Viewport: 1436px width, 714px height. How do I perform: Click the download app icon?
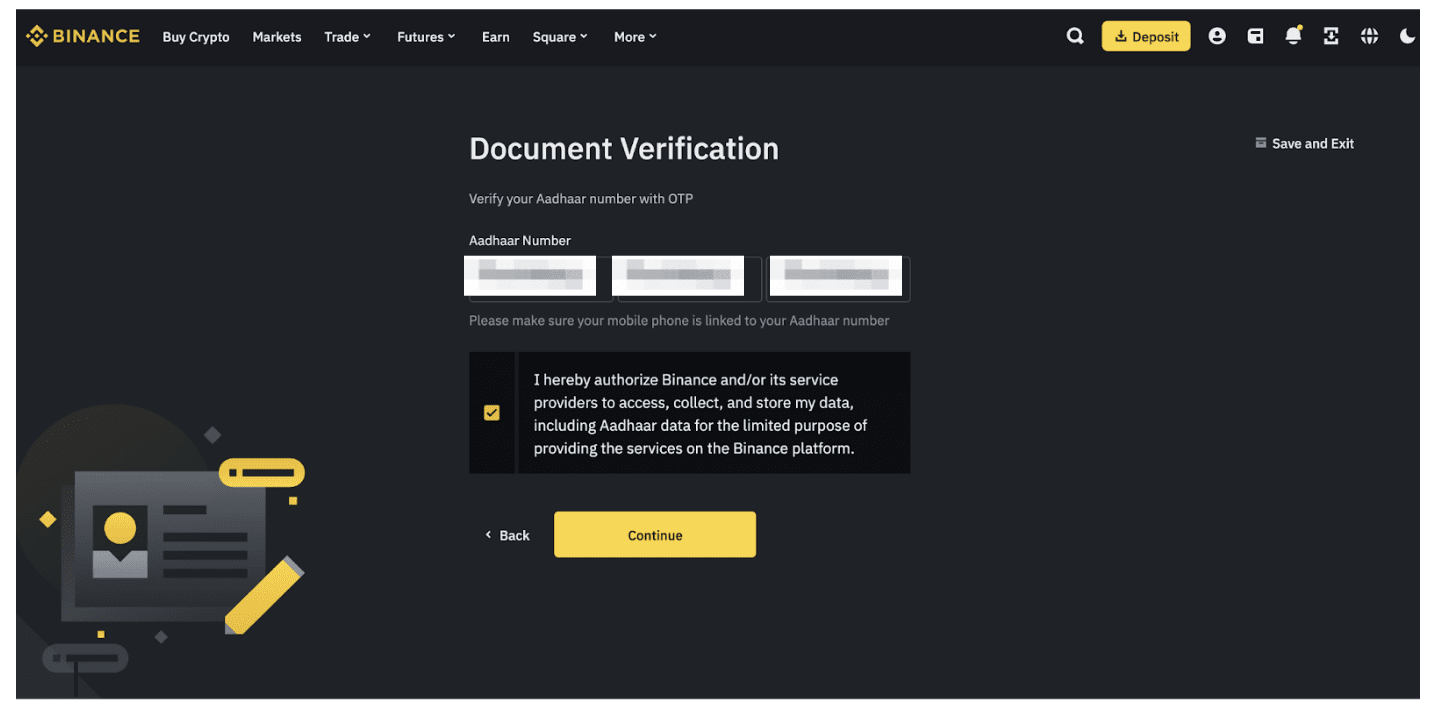[x=1331, y=37]
